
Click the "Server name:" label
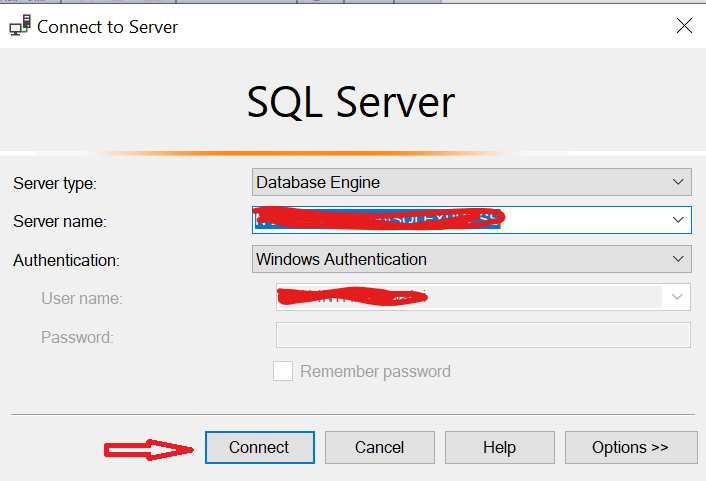(x=59, y=221)
